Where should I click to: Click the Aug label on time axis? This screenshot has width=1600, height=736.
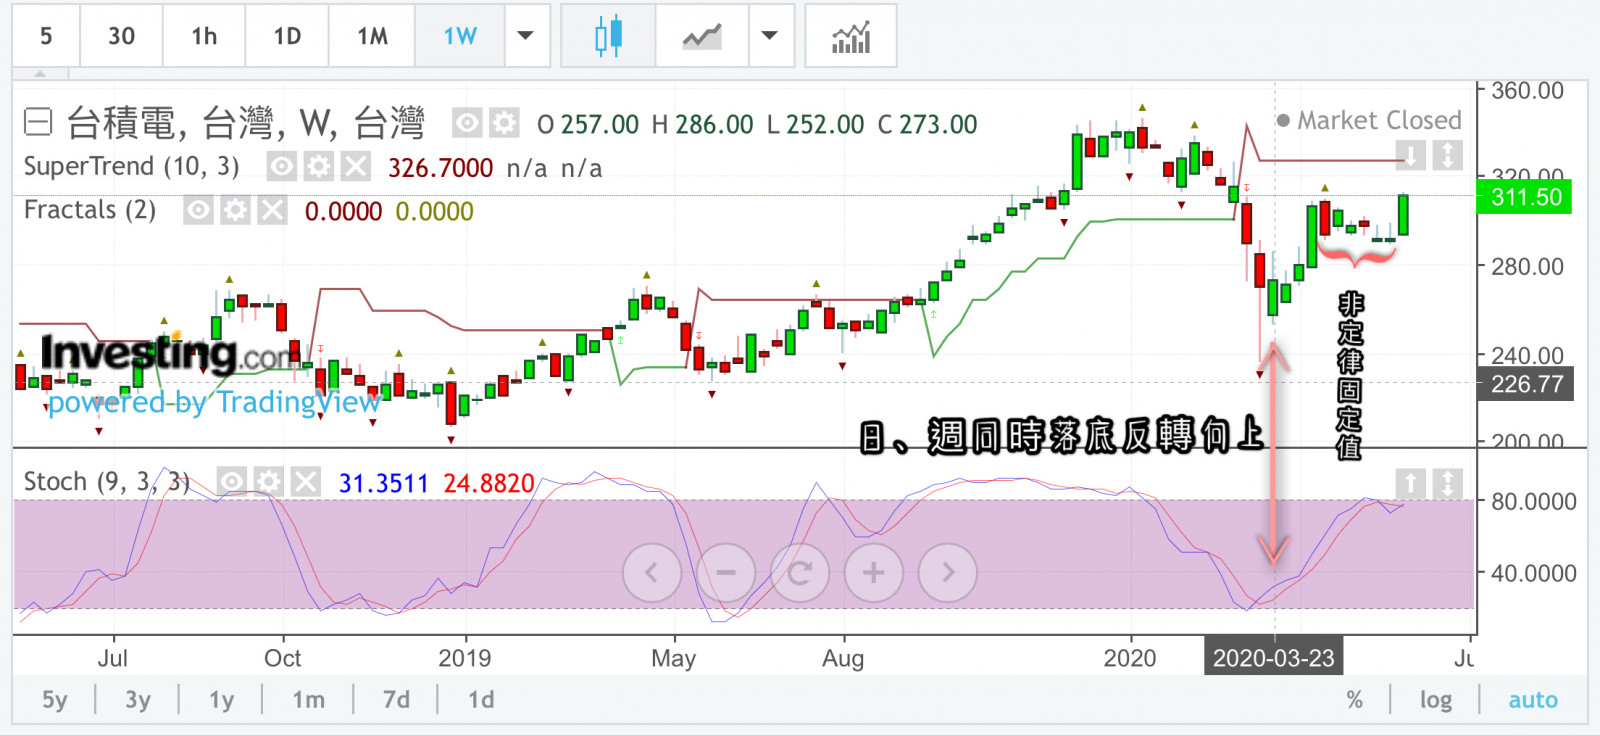(843, 658)
